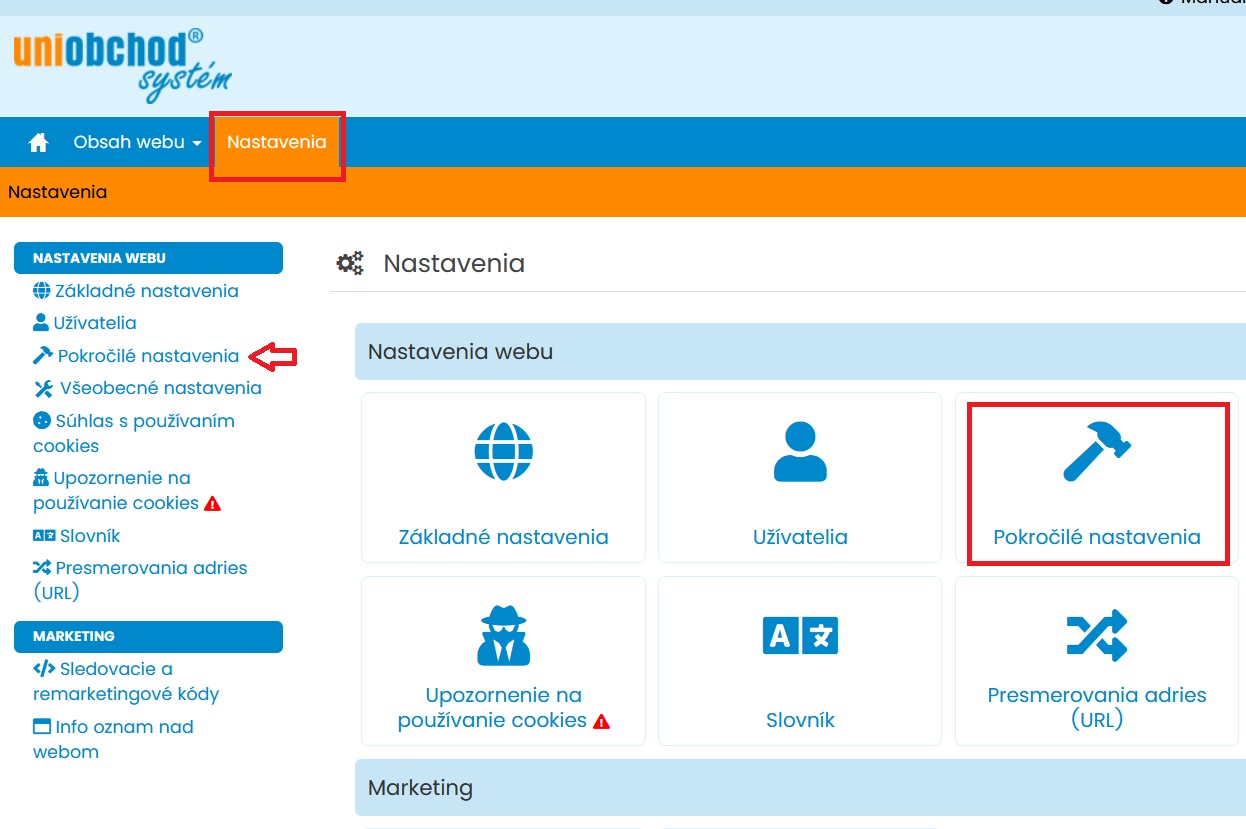This screenshot has height=829, width=1246.
Task: Click the hammer icon in Pokročilé nastavenia tile
Action: pos(1096,452)
